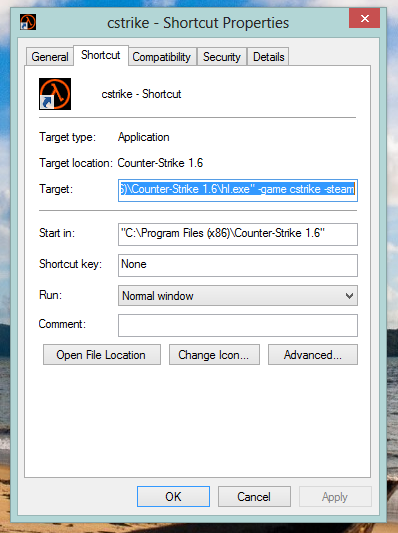The width and height of the screenshot is (398, 533).
Task: Cancel the properties dialog
Action: 254,496
